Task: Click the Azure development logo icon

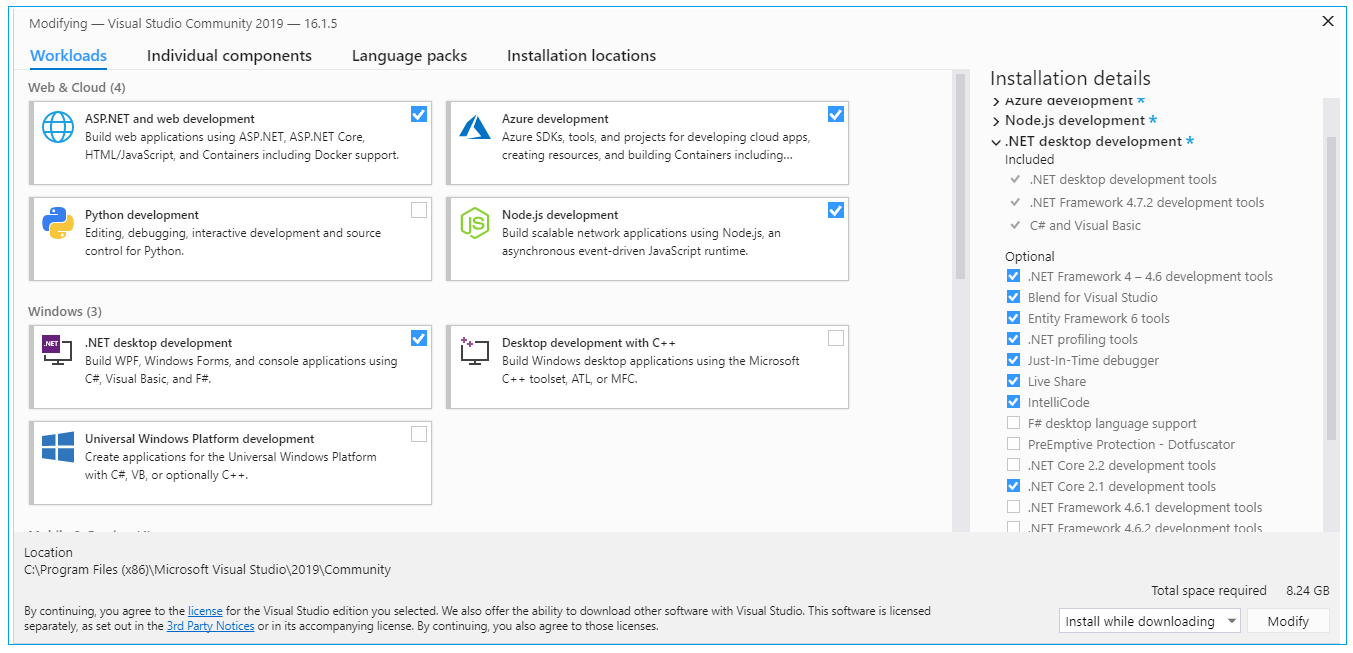Action: tap(474, 128)
